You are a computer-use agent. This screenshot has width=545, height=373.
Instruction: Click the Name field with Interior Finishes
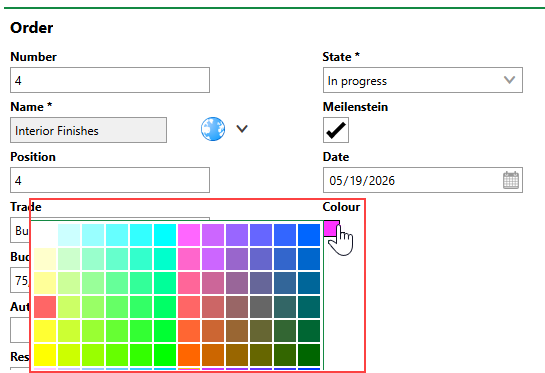tap(89, 130)
